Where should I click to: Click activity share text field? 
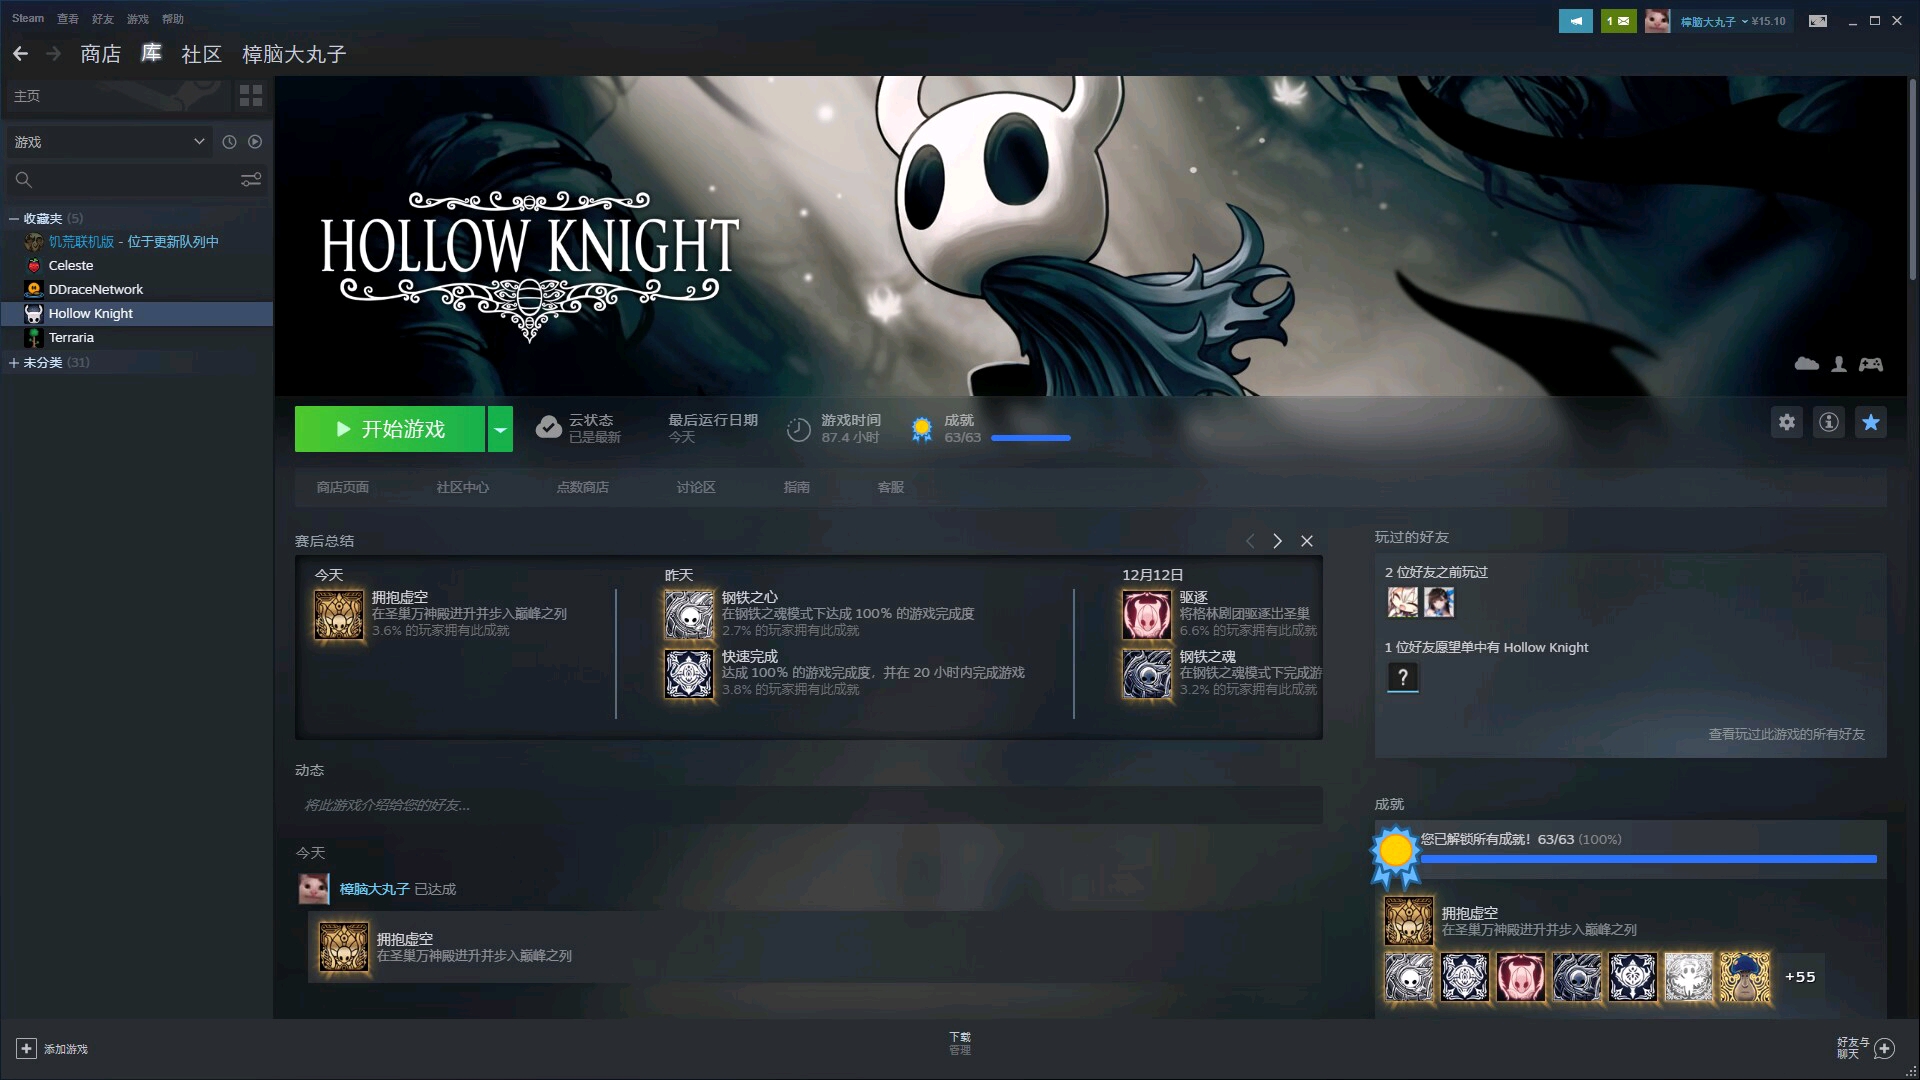pyautogui.click(x=809, y=805)
